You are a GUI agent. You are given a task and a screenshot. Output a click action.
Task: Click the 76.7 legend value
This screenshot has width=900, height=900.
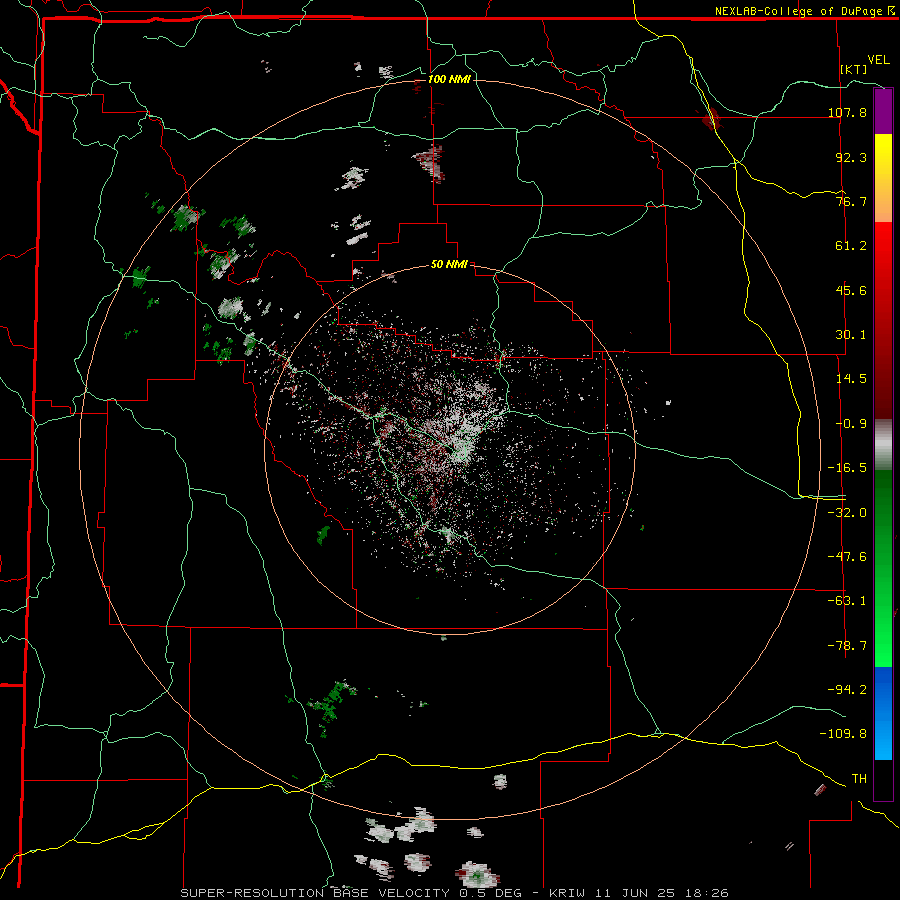pyautogui.click(x=851, y=201)
